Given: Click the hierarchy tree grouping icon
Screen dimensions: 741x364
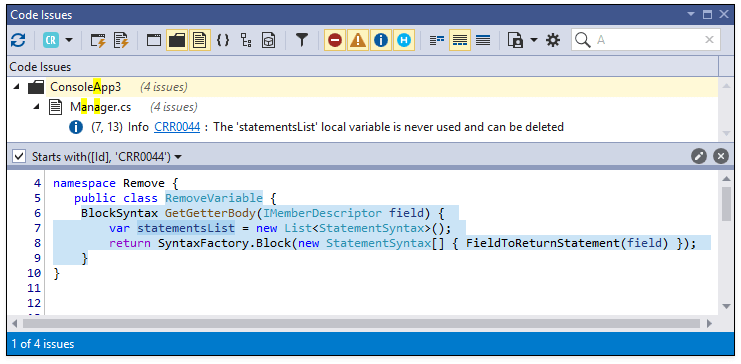Looking at the screenshot, I should tap(246, 41).
